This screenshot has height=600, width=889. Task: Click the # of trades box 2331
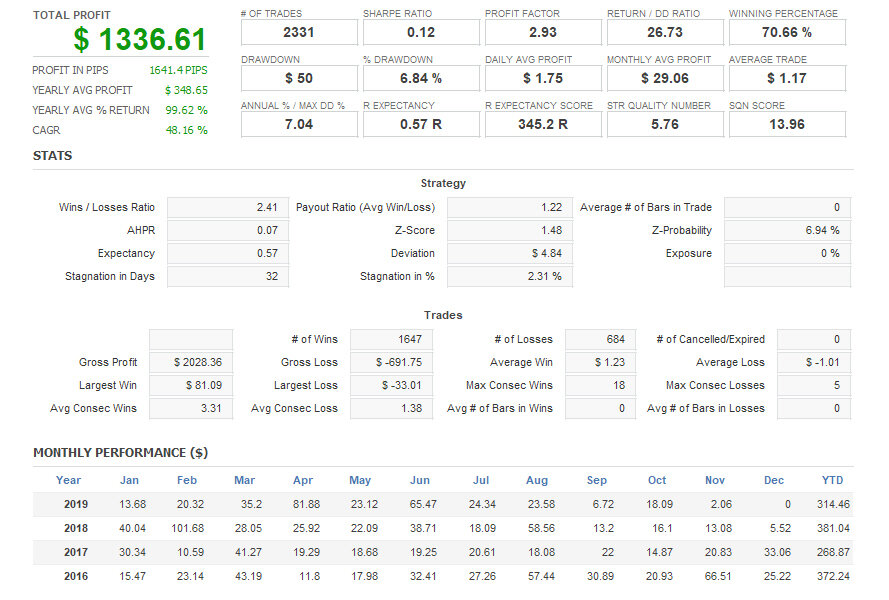299,32
